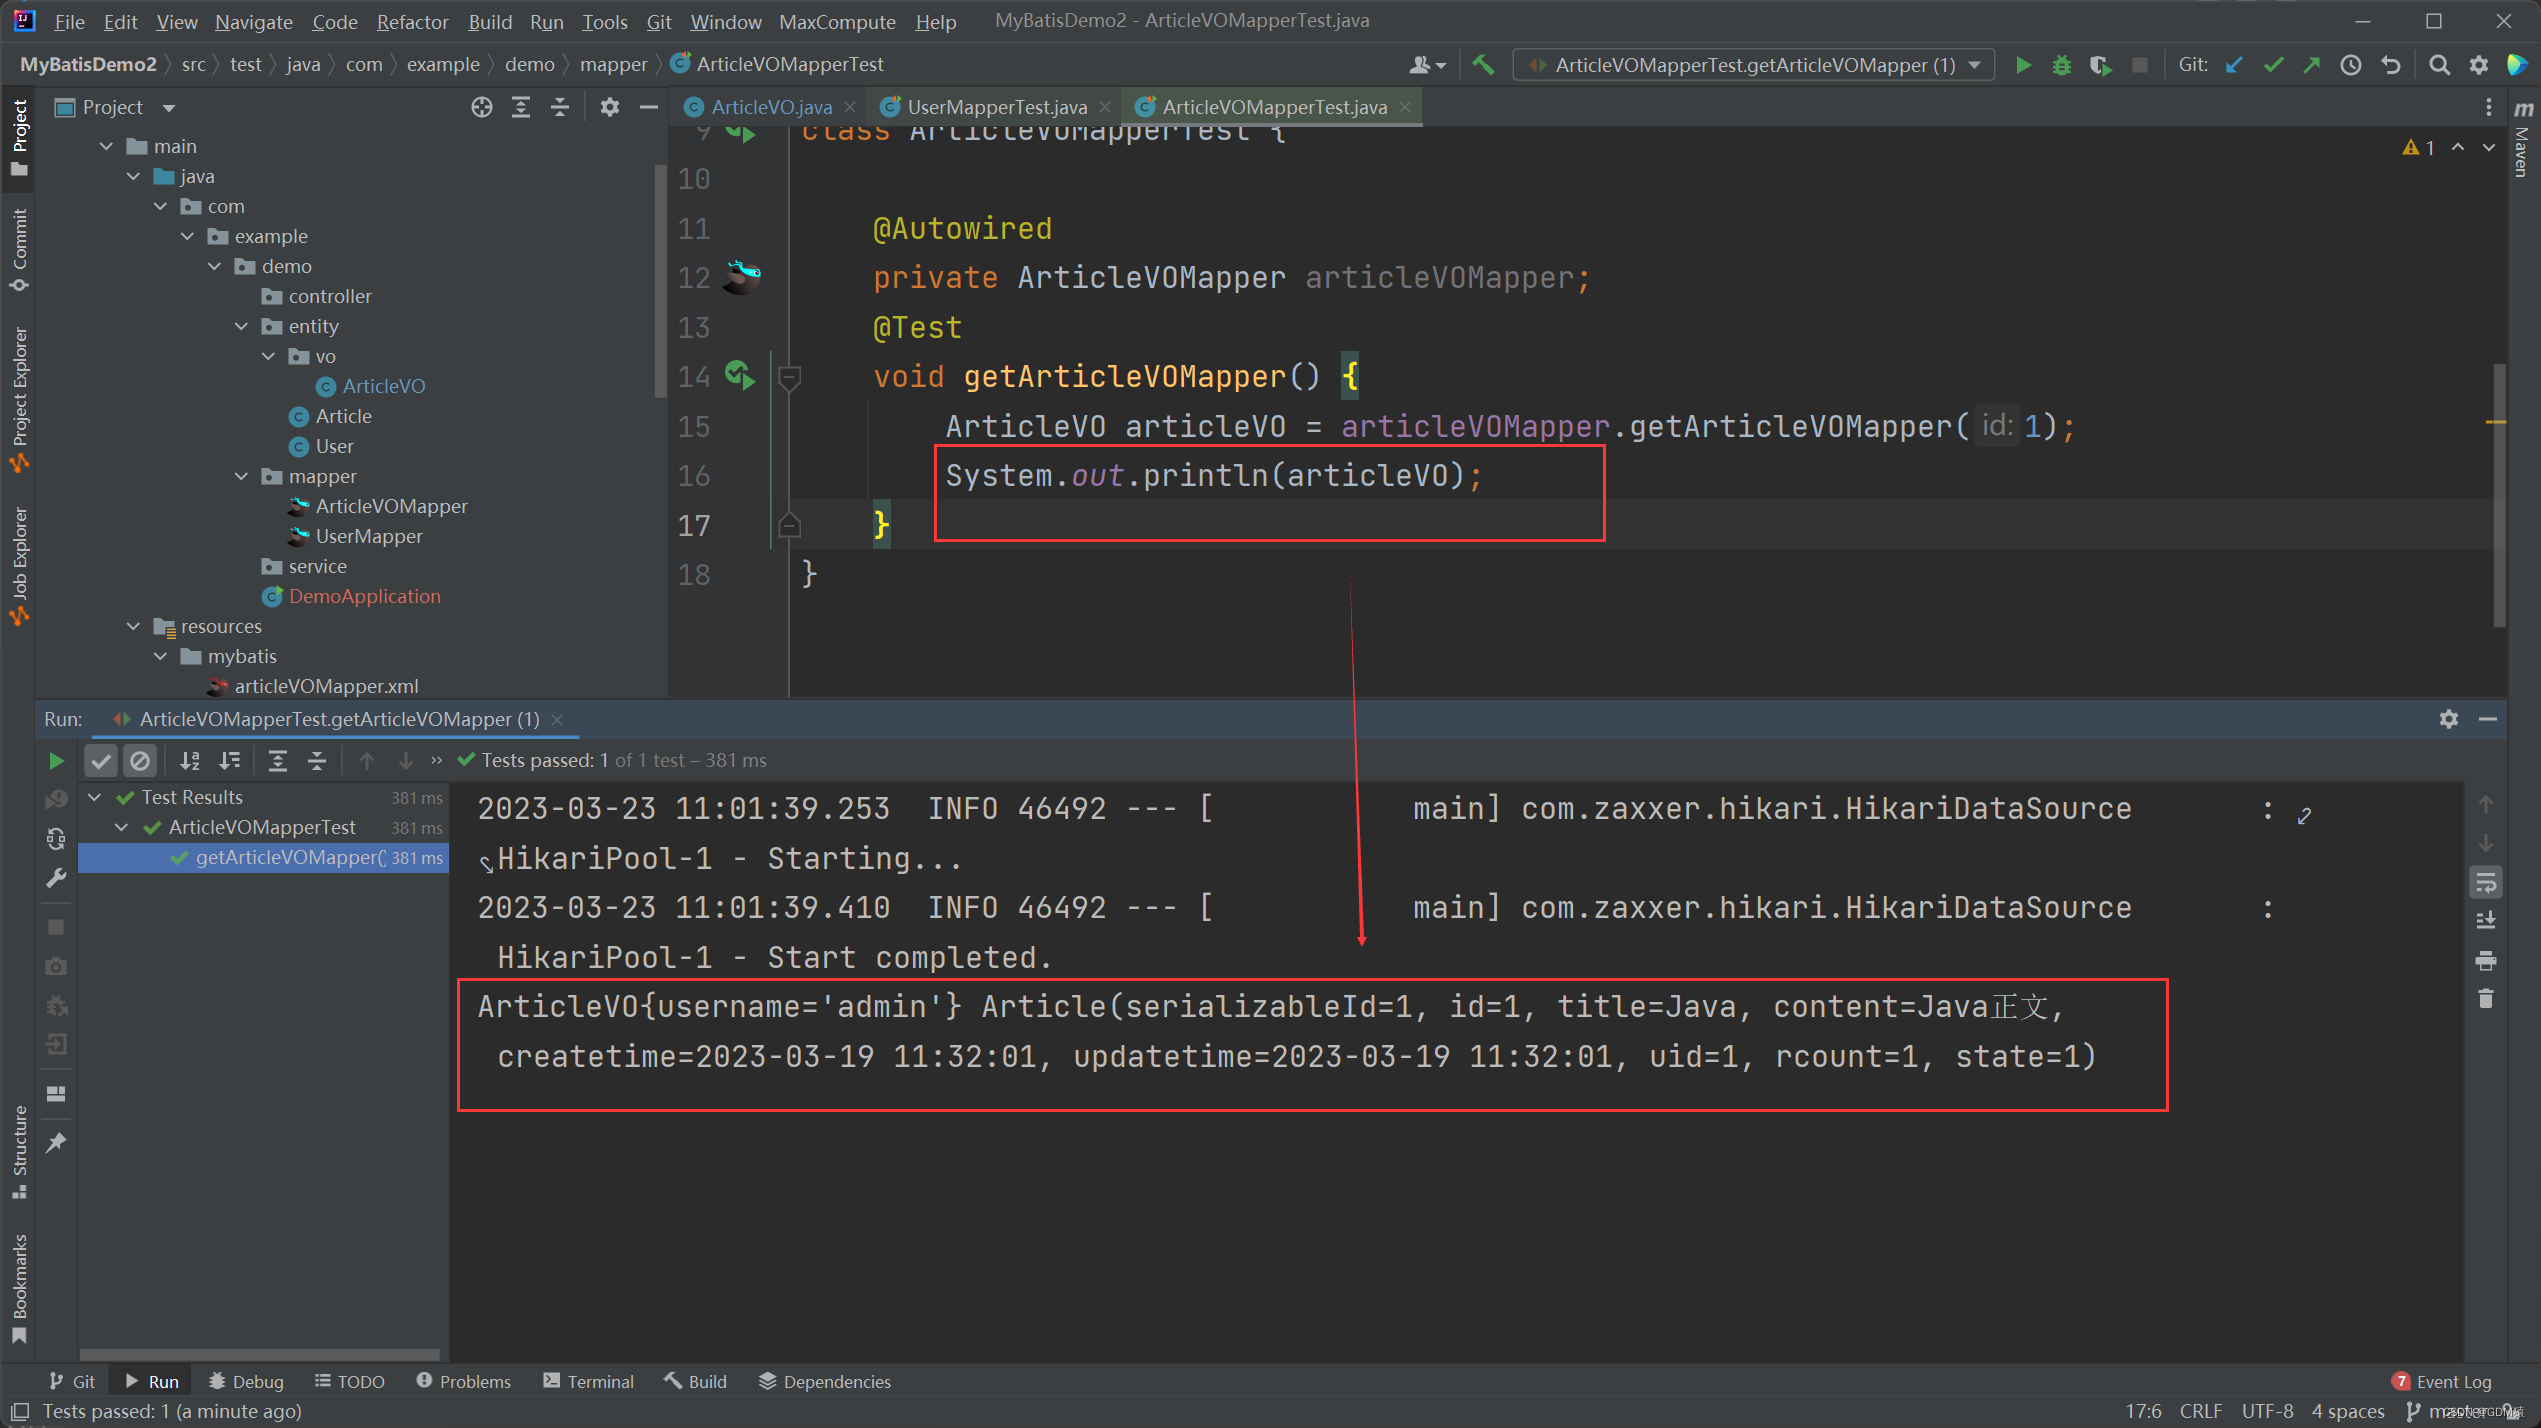This screenshot has width=2541, height=1428.
Task: Click Select Opened File target icon
Action: pyautogui.click(x=482, y=107)
